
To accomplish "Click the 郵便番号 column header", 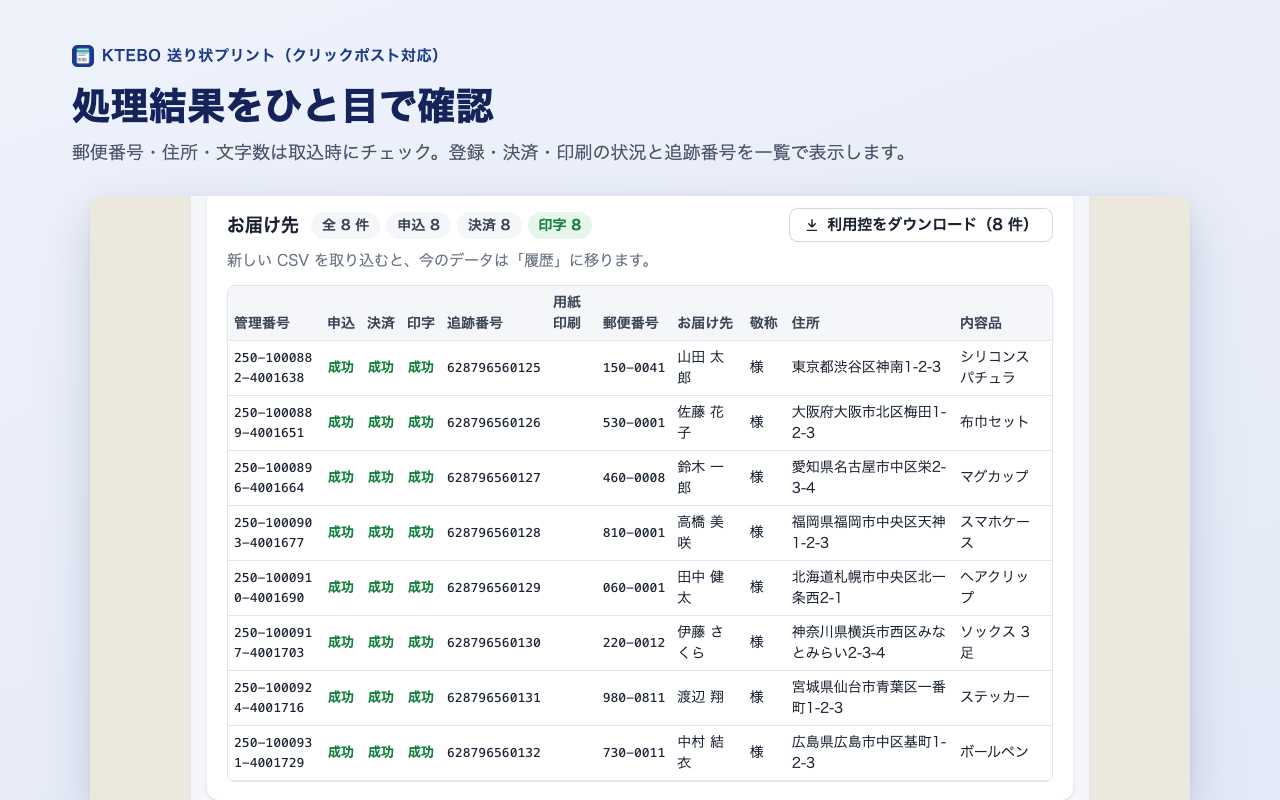I will (631, 323).
